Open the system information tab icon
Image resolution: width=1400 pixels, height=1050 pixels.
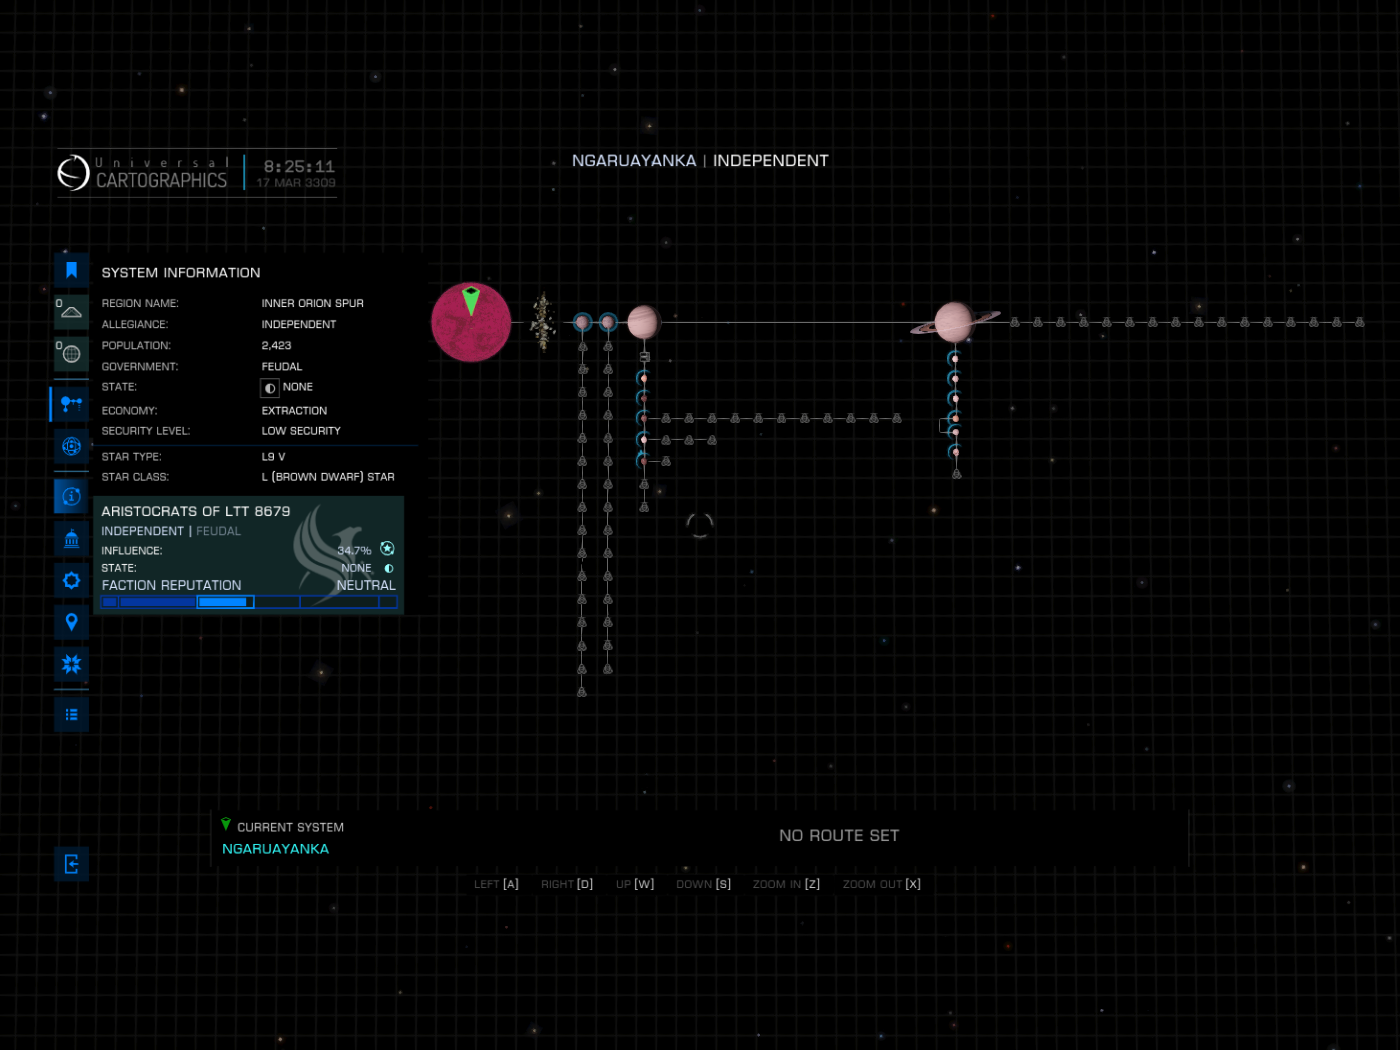point(71,496)
